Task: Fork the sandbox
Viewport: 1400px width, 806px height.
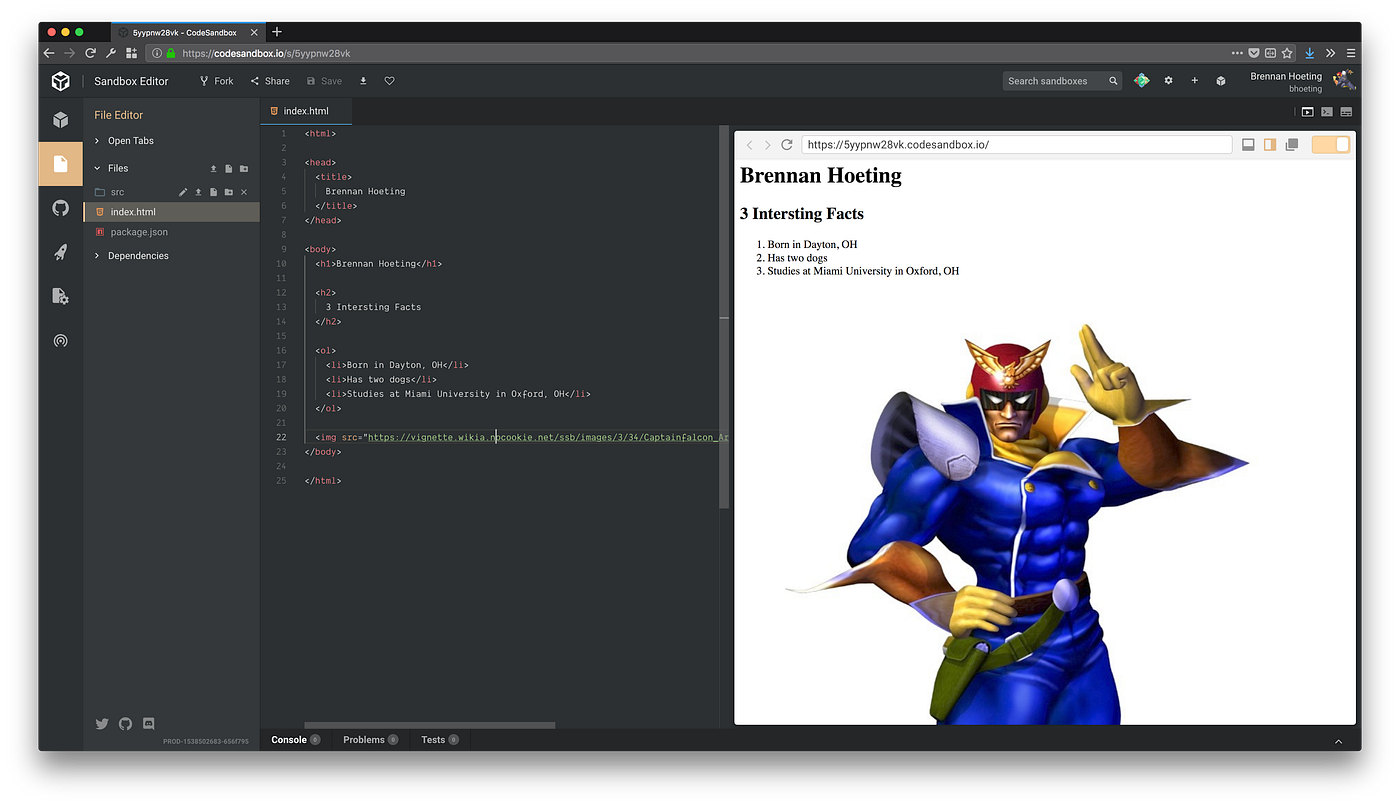Action: [216, 80]
